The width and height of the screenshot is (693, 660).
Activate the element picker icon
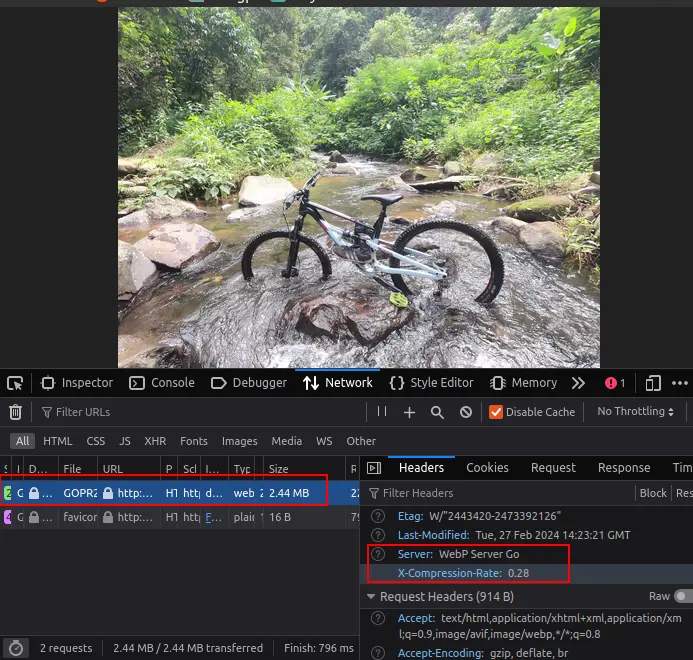15,383
